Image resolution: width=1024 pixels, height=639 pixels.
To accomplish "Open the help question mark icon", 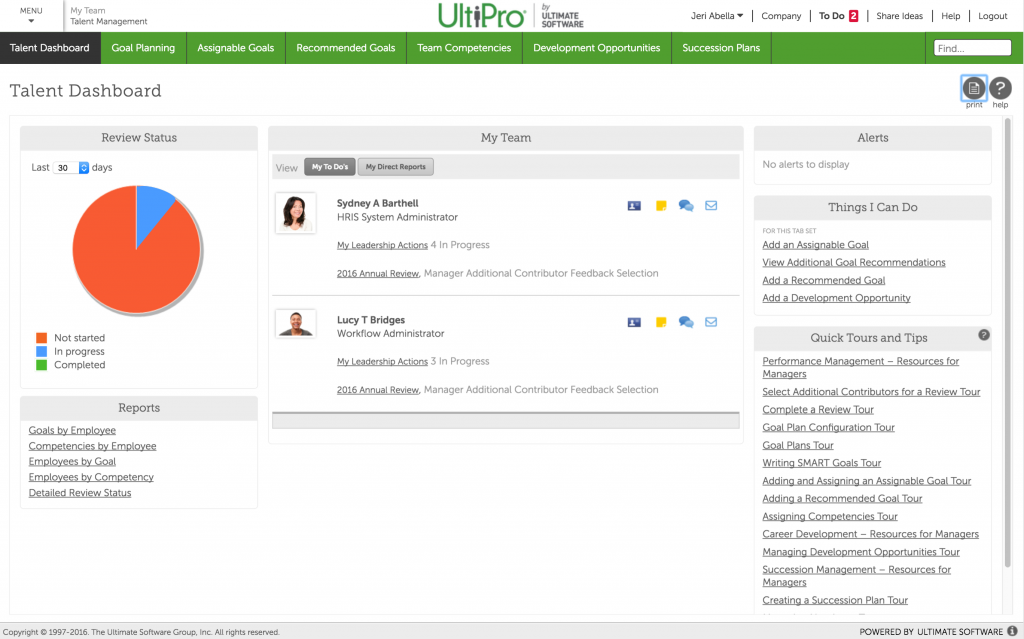I will 1000,89.
